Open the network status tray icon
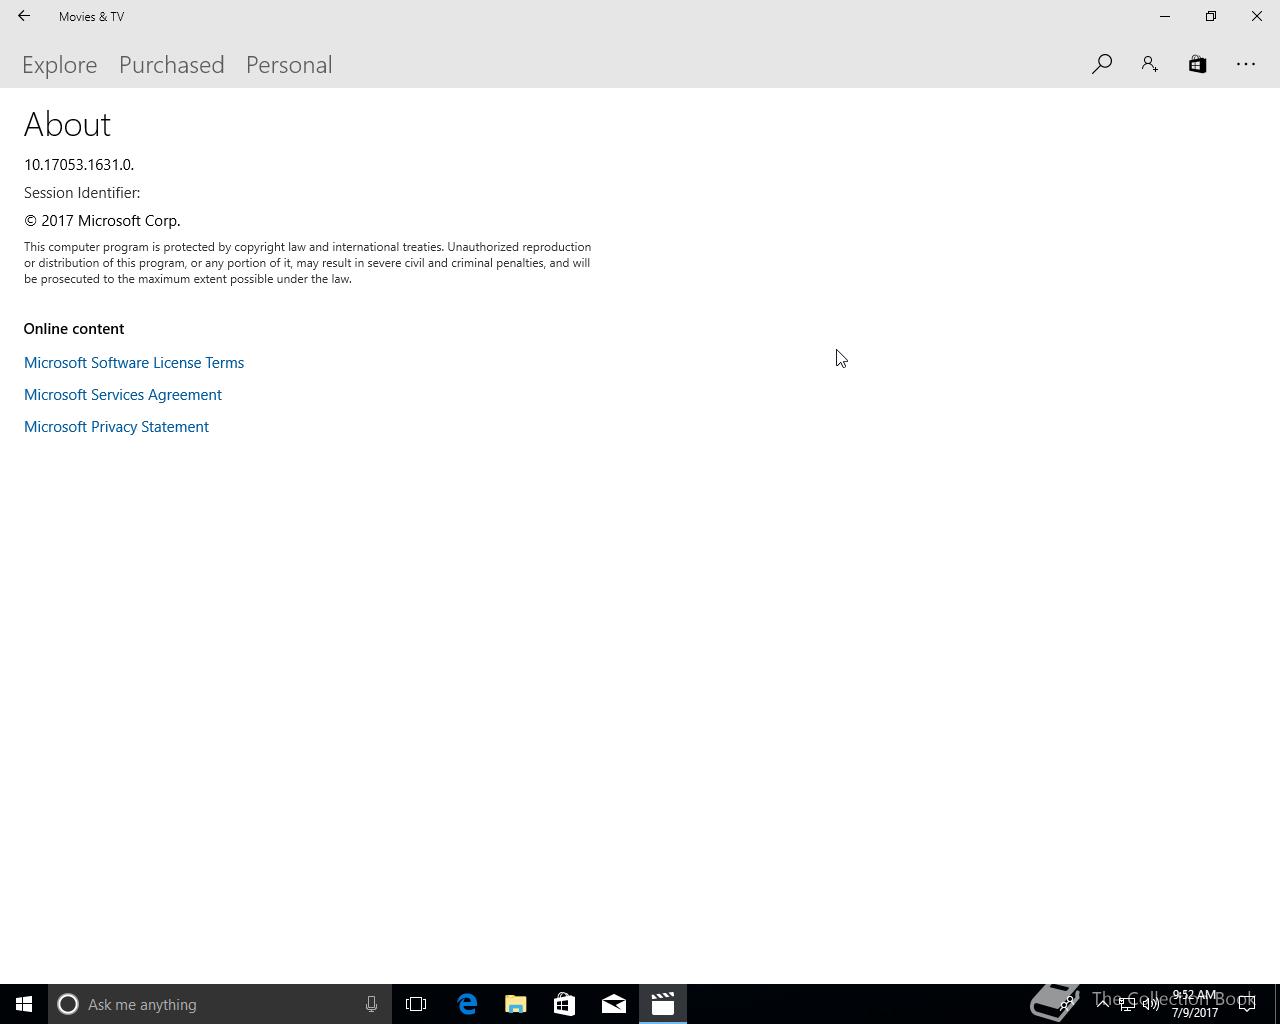Viewport: 1280px width, 1024px height. point(1126,1004)
